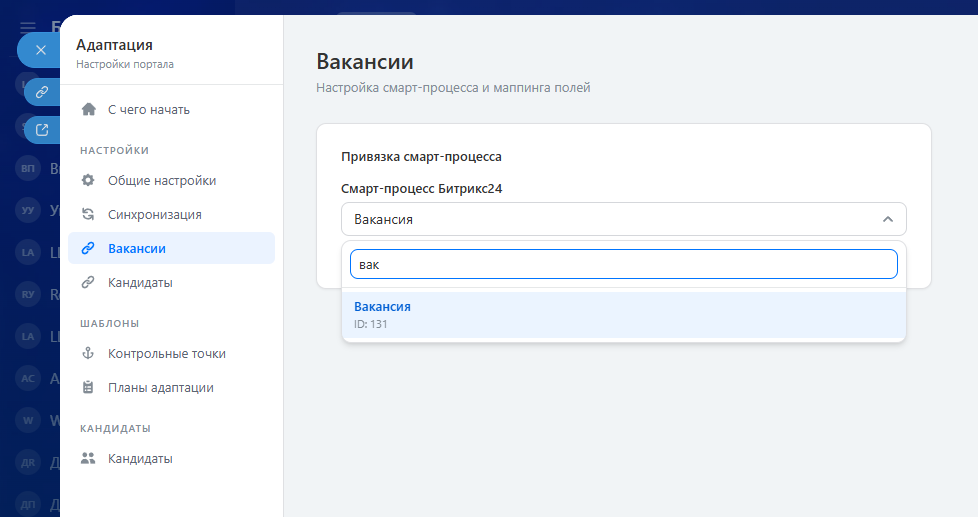Viewport: 978px width, 517px height.
Task: Open Планы адаптации section
Action: (172, 387)
